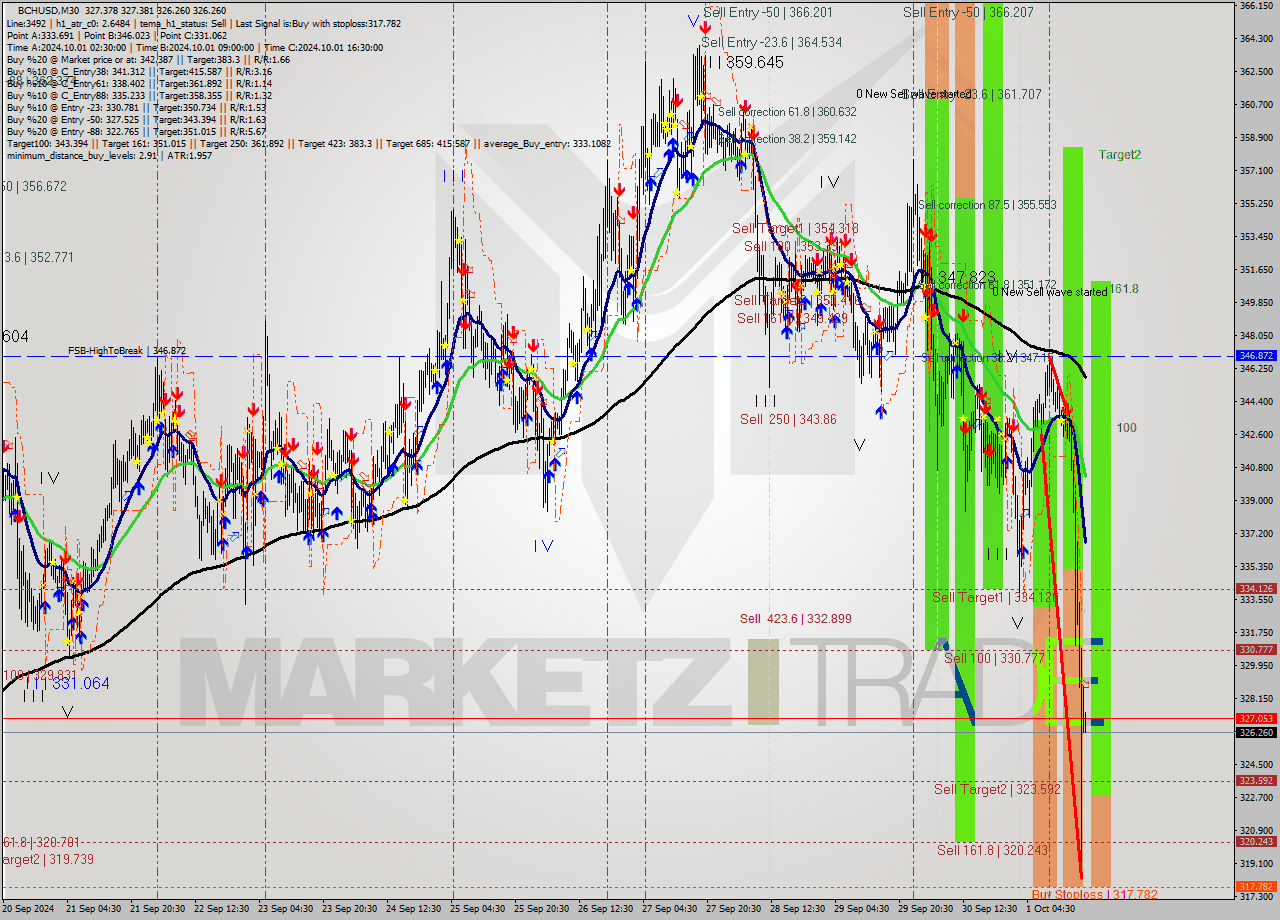Click the '23 Sep 04:30' date axis label
1280x920 pixels.
(286, 909)
